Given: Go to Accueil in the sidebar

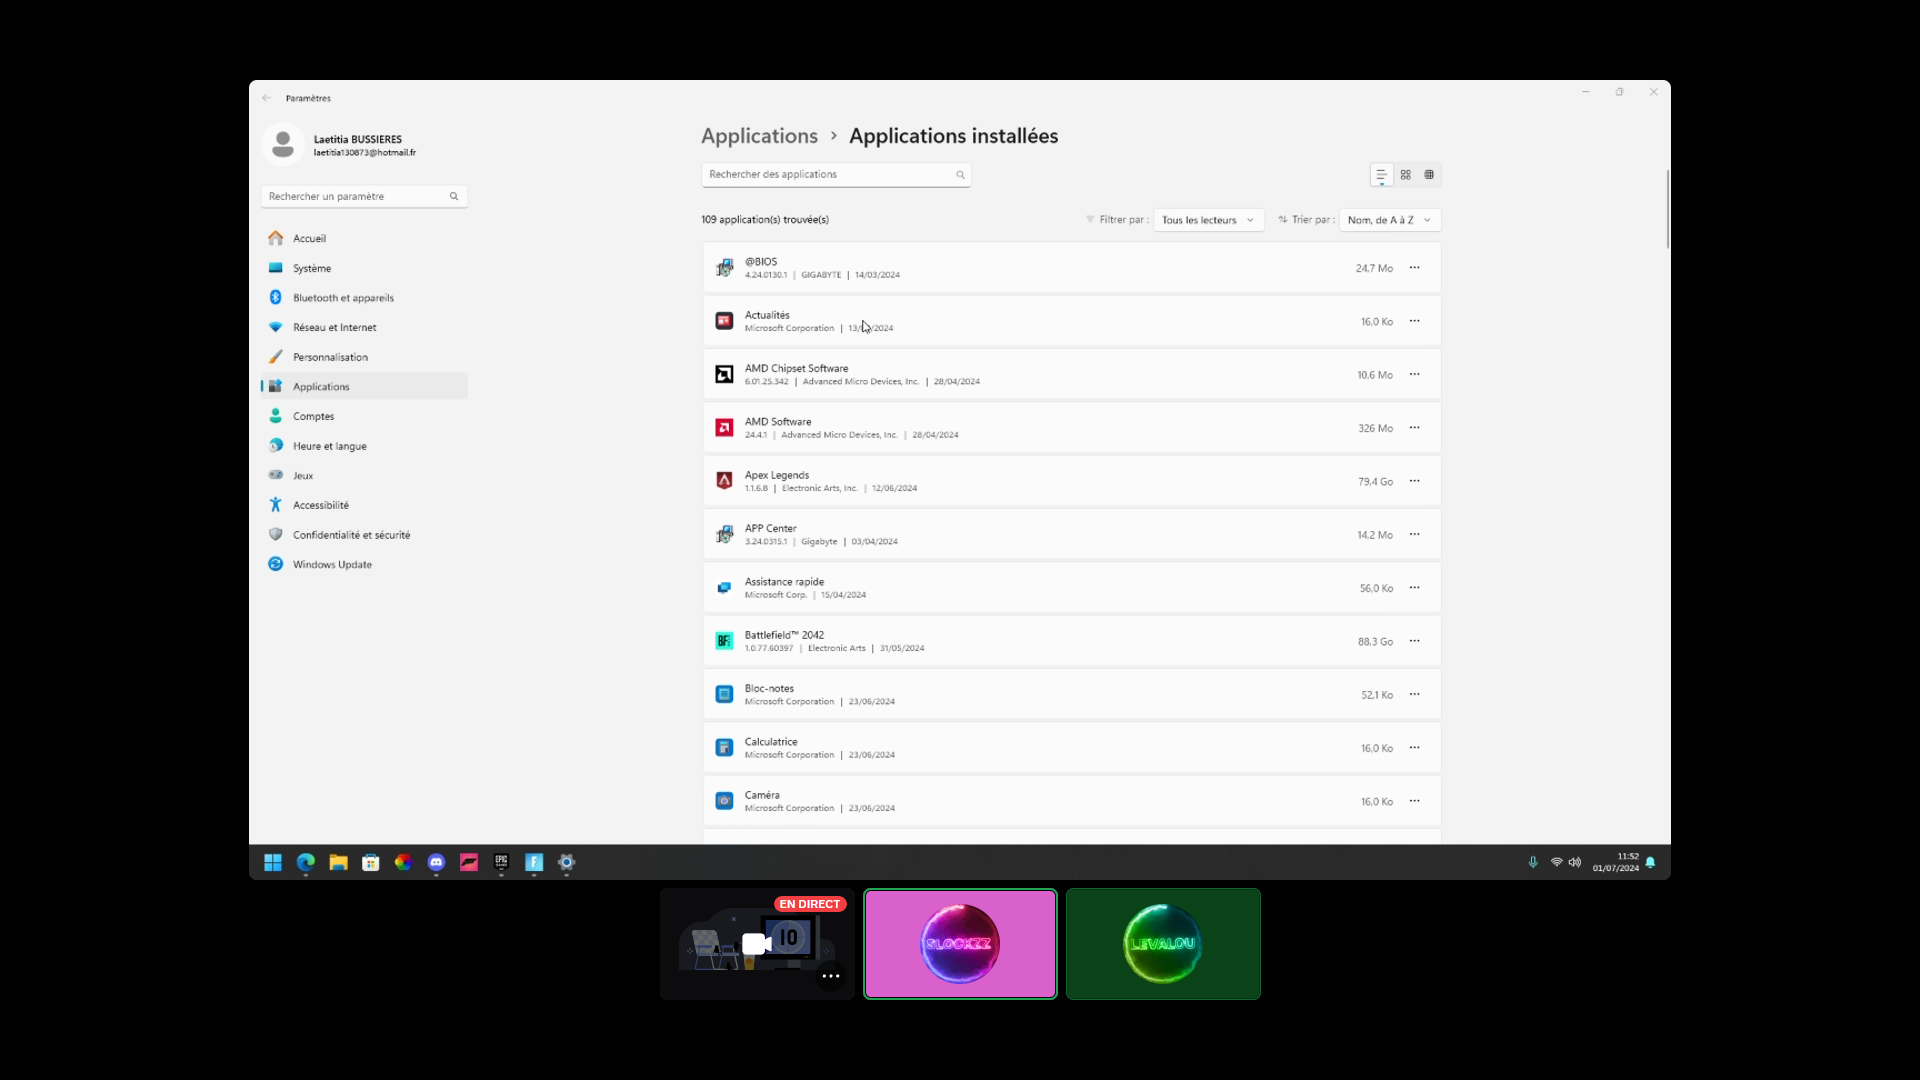Looking at the screenshot, I should 364,238.
